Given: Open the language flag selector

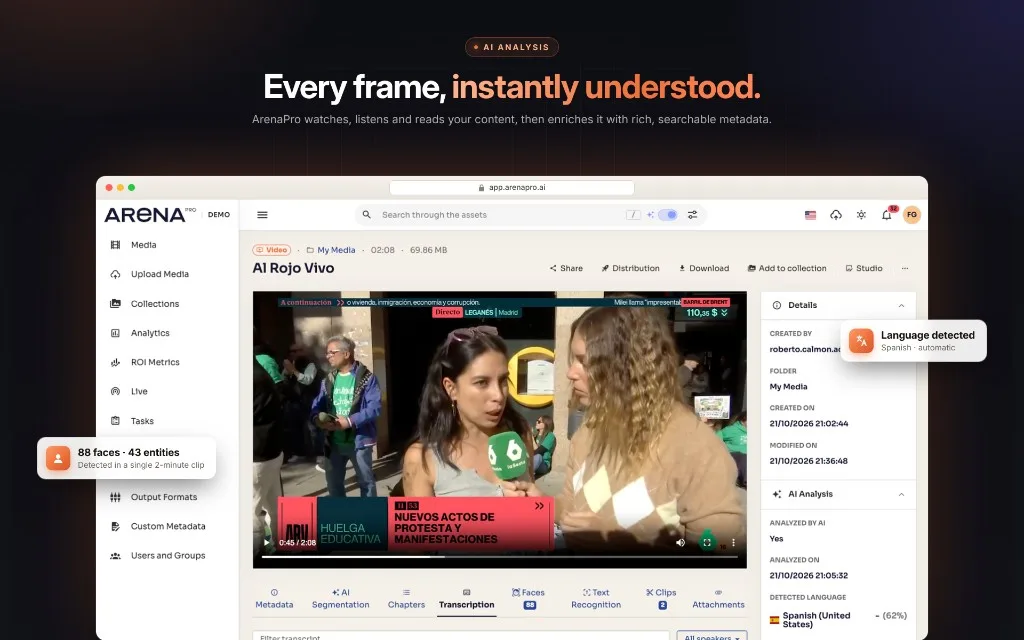Looking at the screenshot, I should (810, 215).
